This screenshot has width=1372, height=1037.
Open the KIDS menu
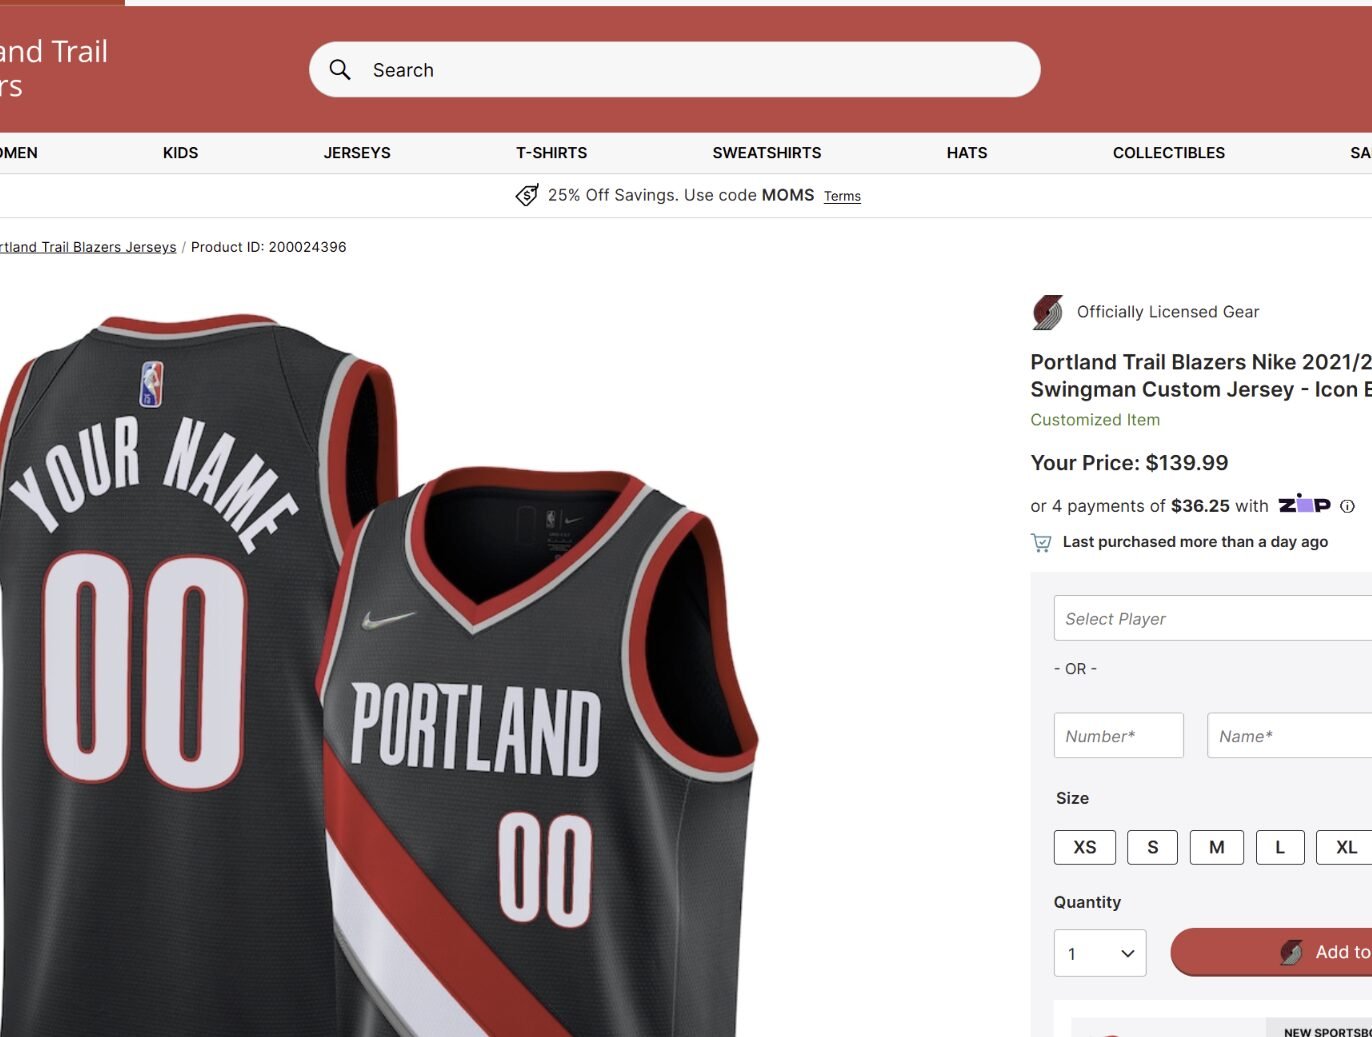coord(180,153)
